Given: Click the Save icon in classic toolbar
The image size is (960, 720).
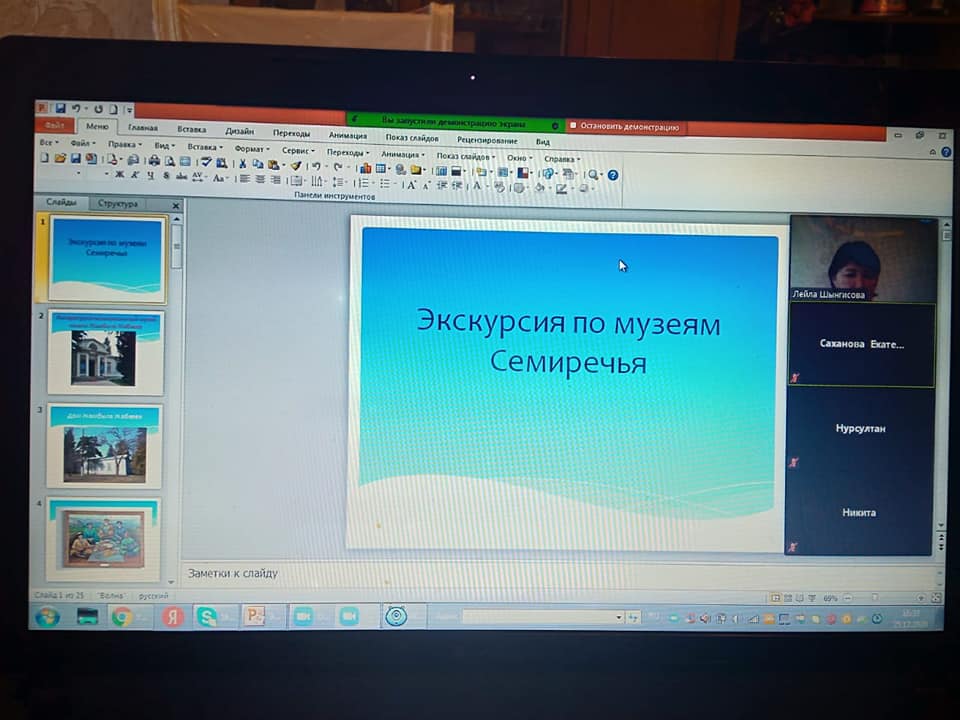Looking at the screenshot, I should click(76, 159).
